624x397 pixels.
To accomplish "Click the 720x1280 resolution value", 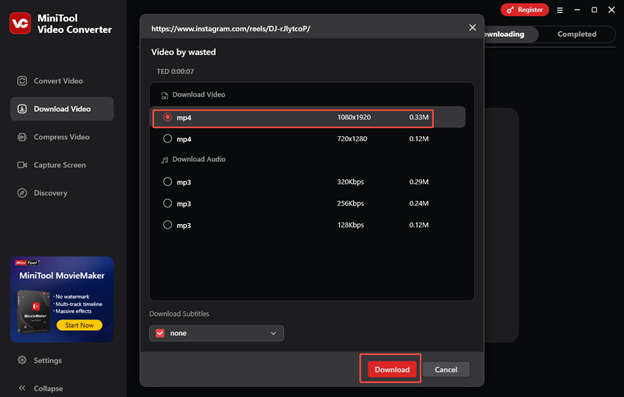I will (x=352, y=139).
